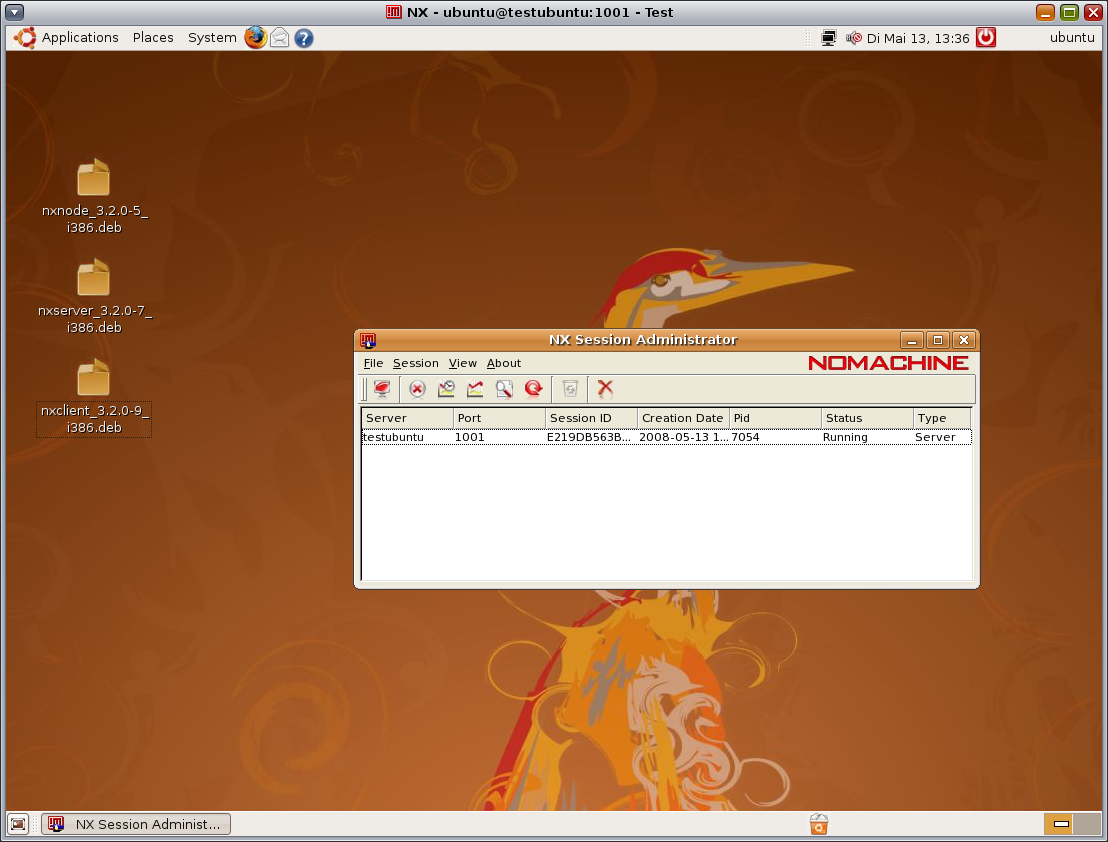Close the NX Session Administrator window
Image resolution: width=1108 pixels, height=842 pixels.
point(964,340)
